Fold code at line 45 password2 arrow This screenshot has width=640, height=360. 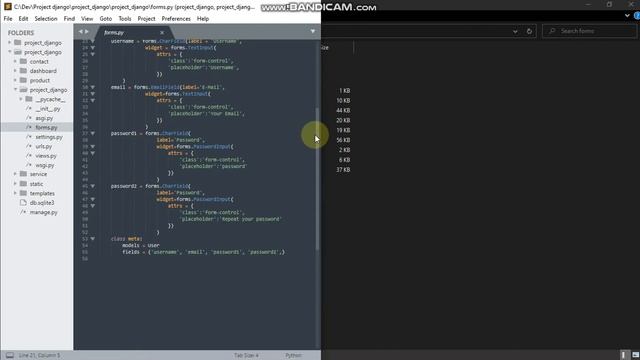click(x=93, y=186)
